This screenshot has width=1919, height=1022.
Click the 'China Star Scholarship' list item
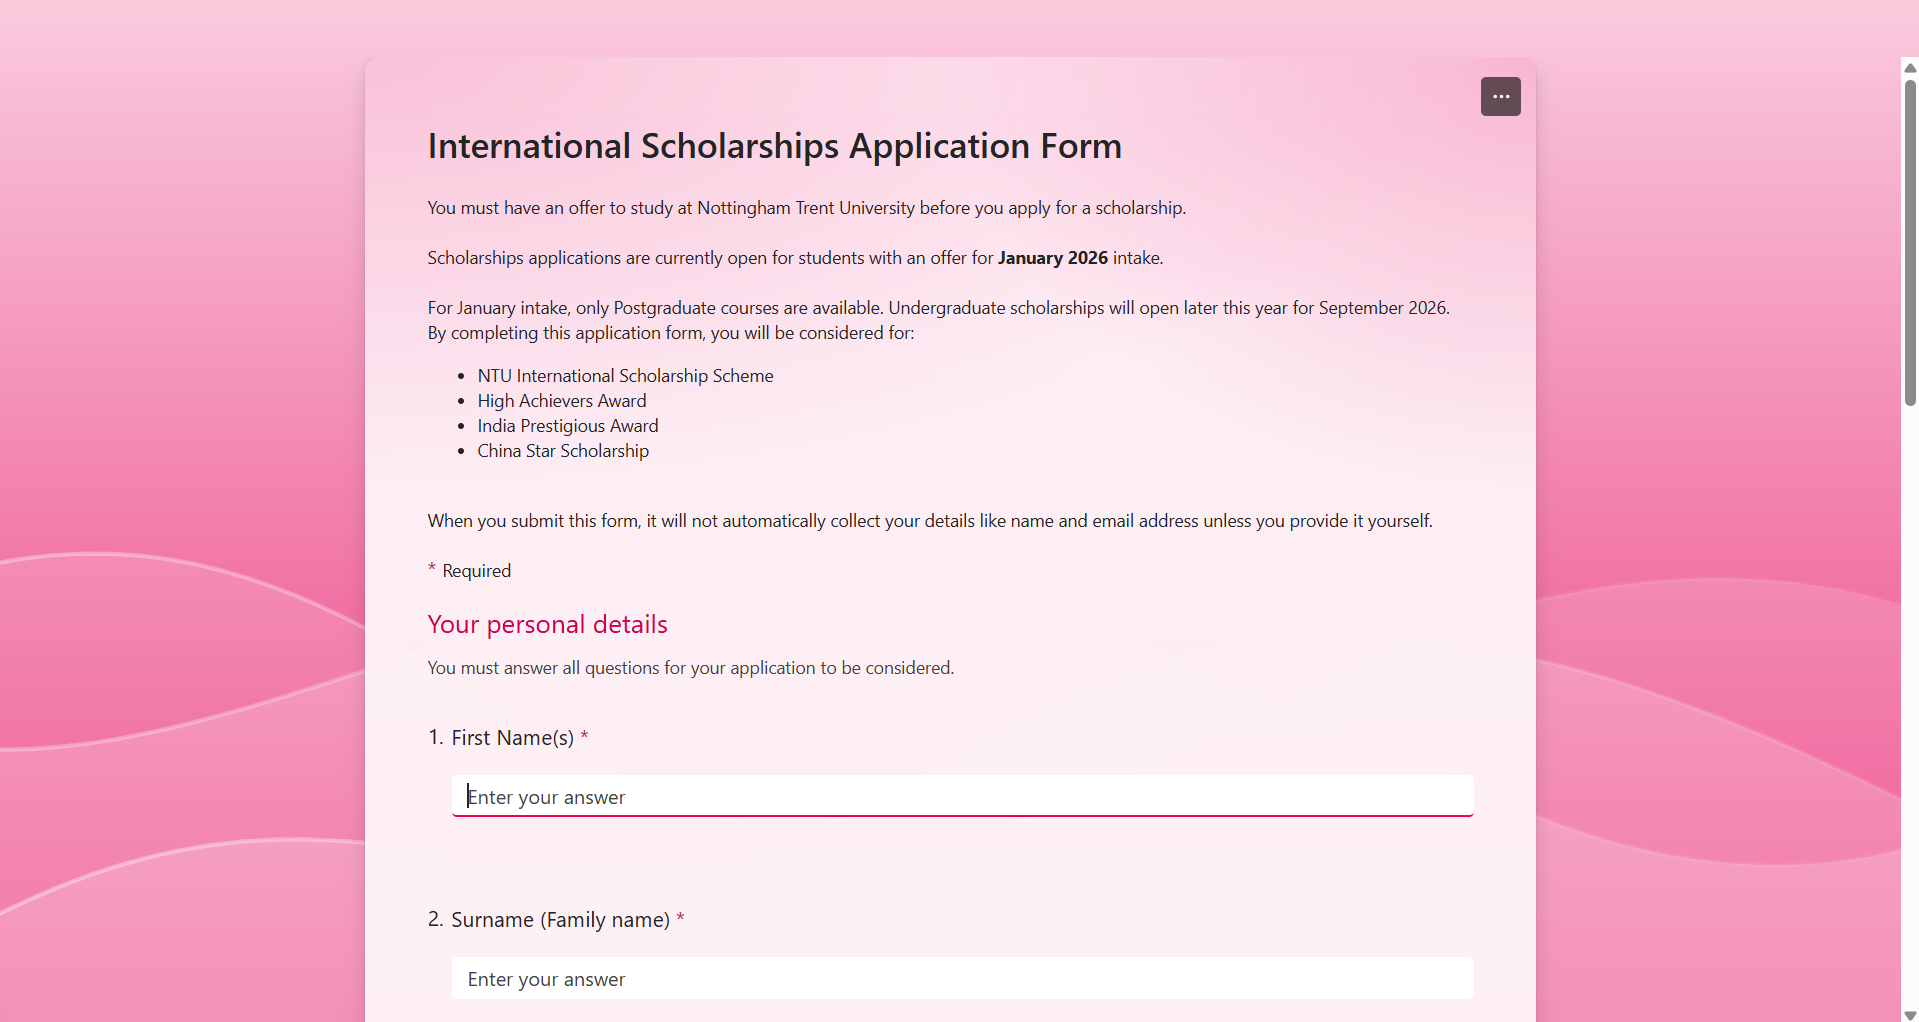coord(563,451)
